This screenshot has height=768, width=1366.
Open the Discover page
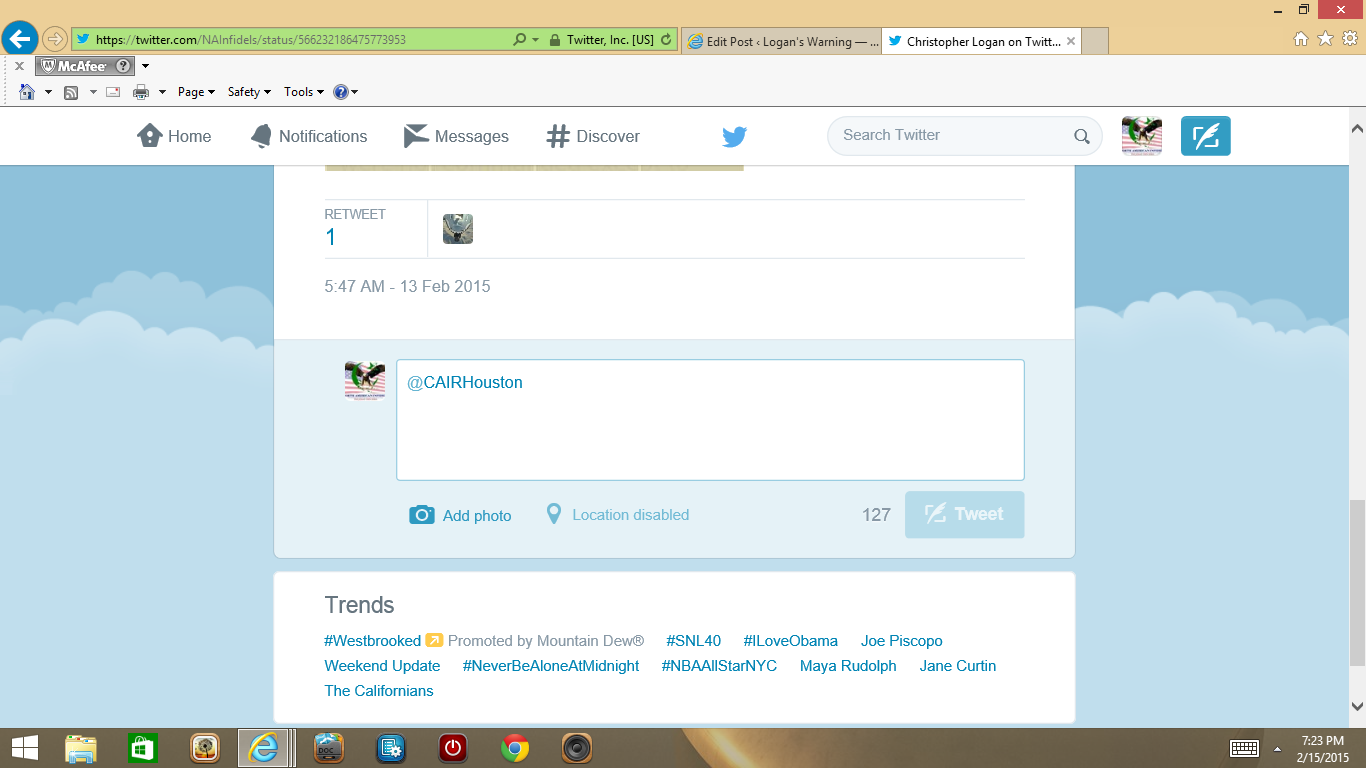click(593, 136)
